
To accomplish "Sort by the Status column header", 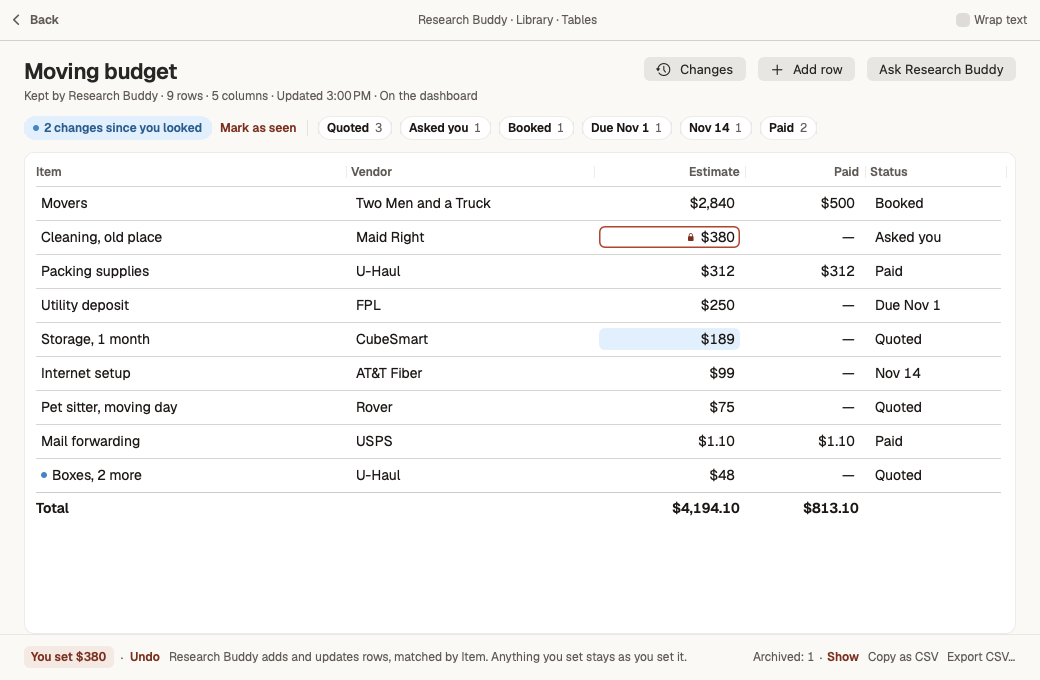I will 889,172.
